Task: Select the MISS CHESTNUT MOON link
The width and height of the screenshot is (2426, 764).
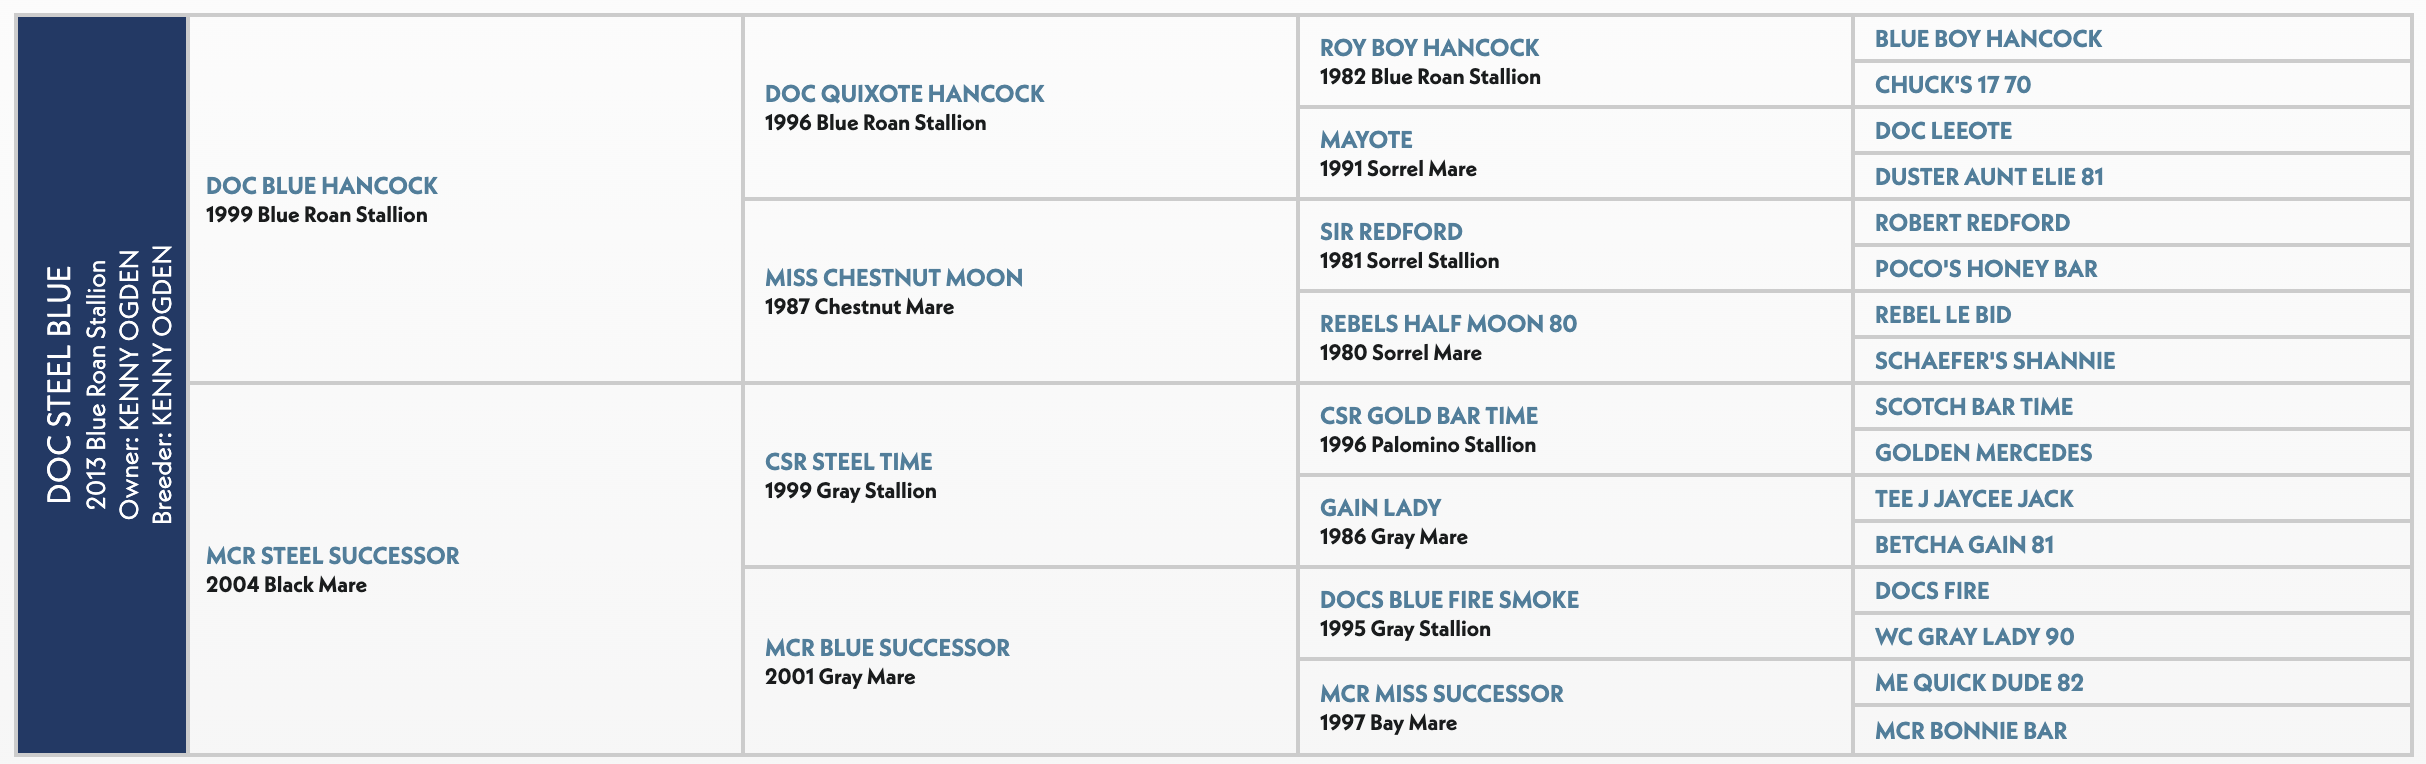Action: pyautogui.click(x=893, y=278)
